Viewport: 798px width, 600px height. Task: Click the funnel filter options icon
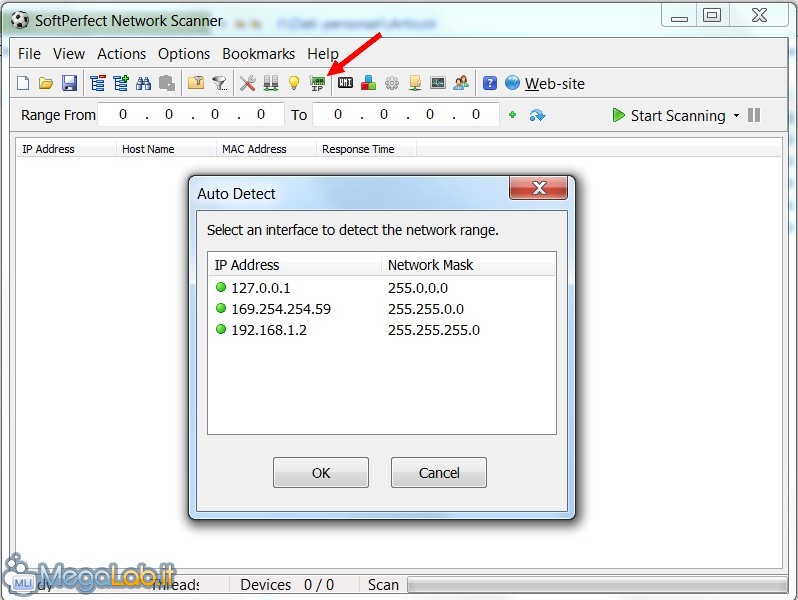[x=219, y=83]
